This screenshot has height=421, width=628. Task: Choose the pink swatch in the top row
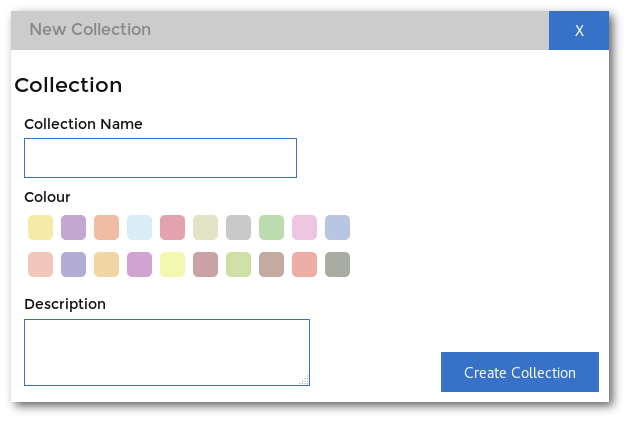(x=304, y=228)
